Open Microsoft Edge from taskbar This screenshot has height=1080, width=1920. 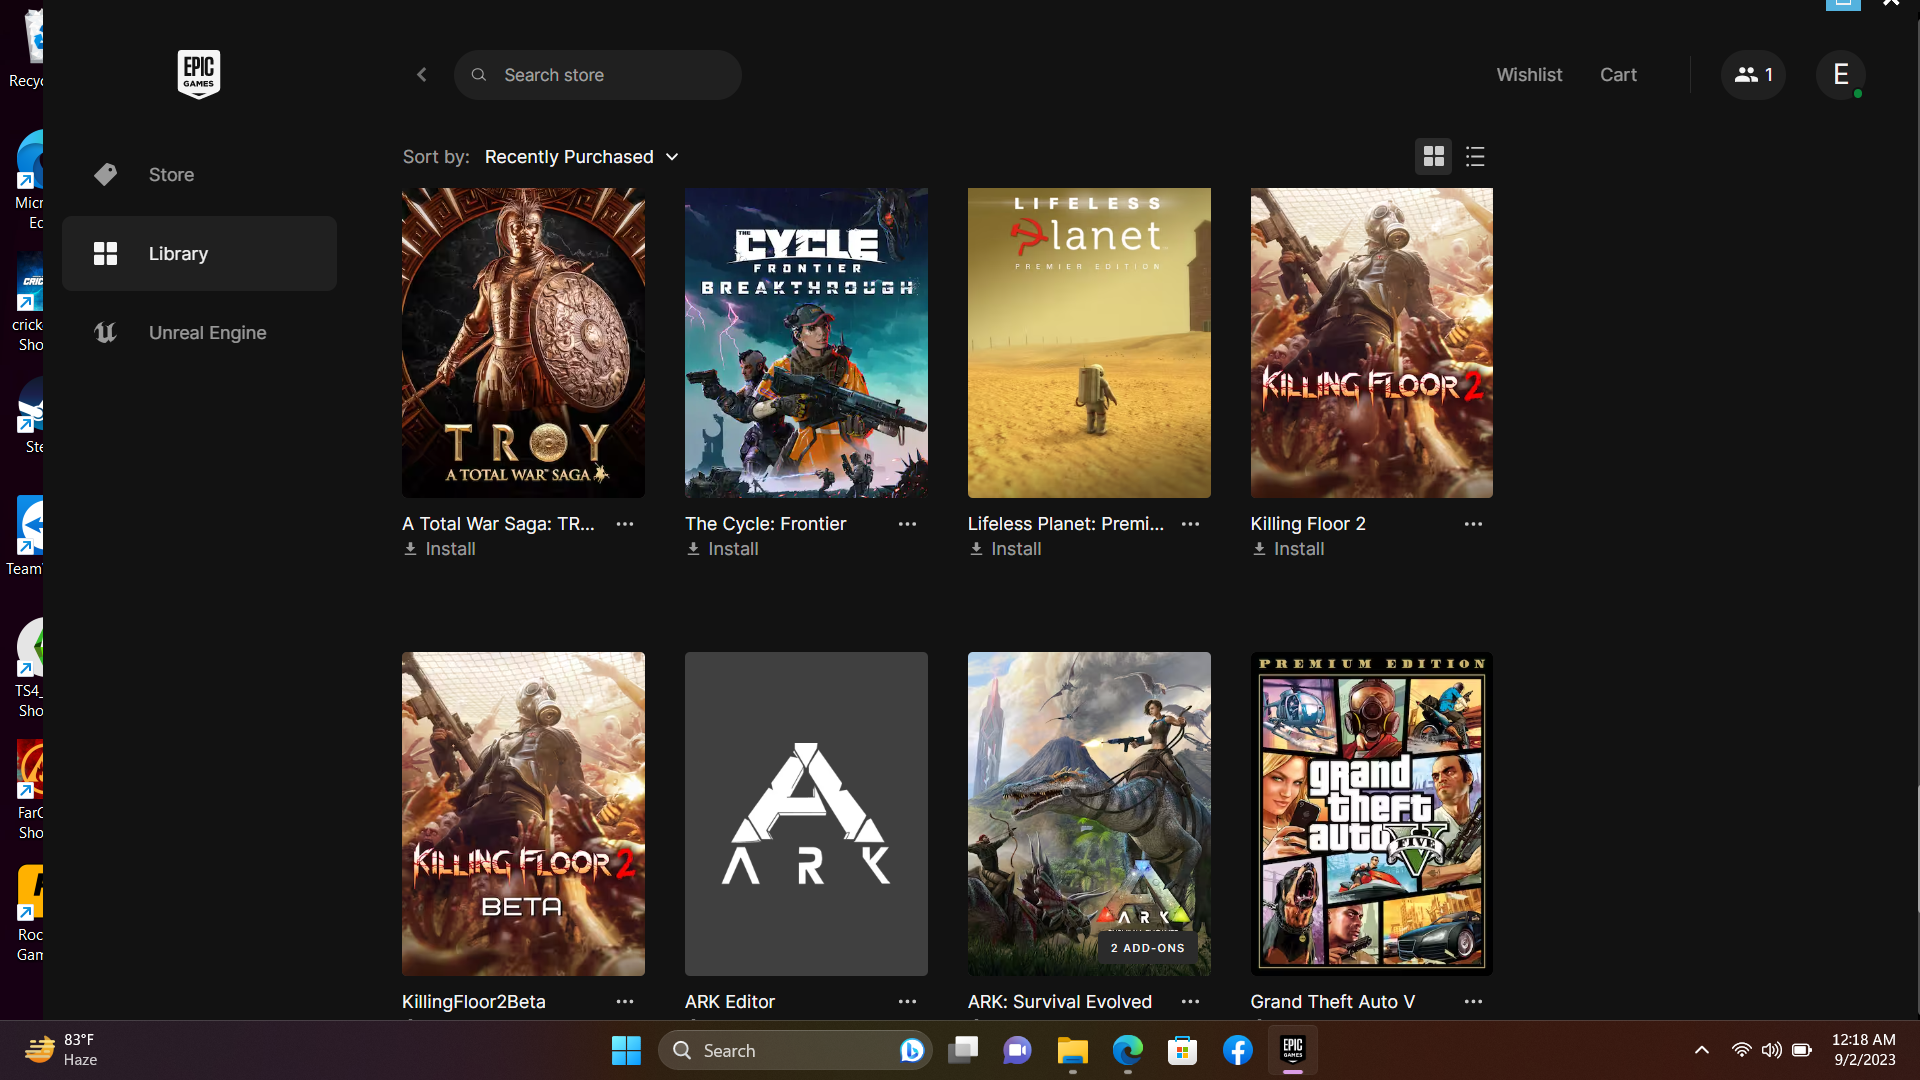(1128, 1051)
